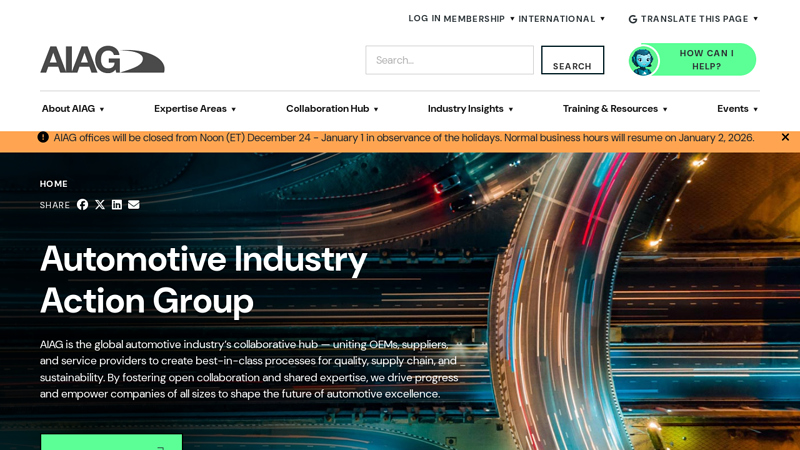
Task: Click the Home breadcrumb link
Action: pos(54,184)
